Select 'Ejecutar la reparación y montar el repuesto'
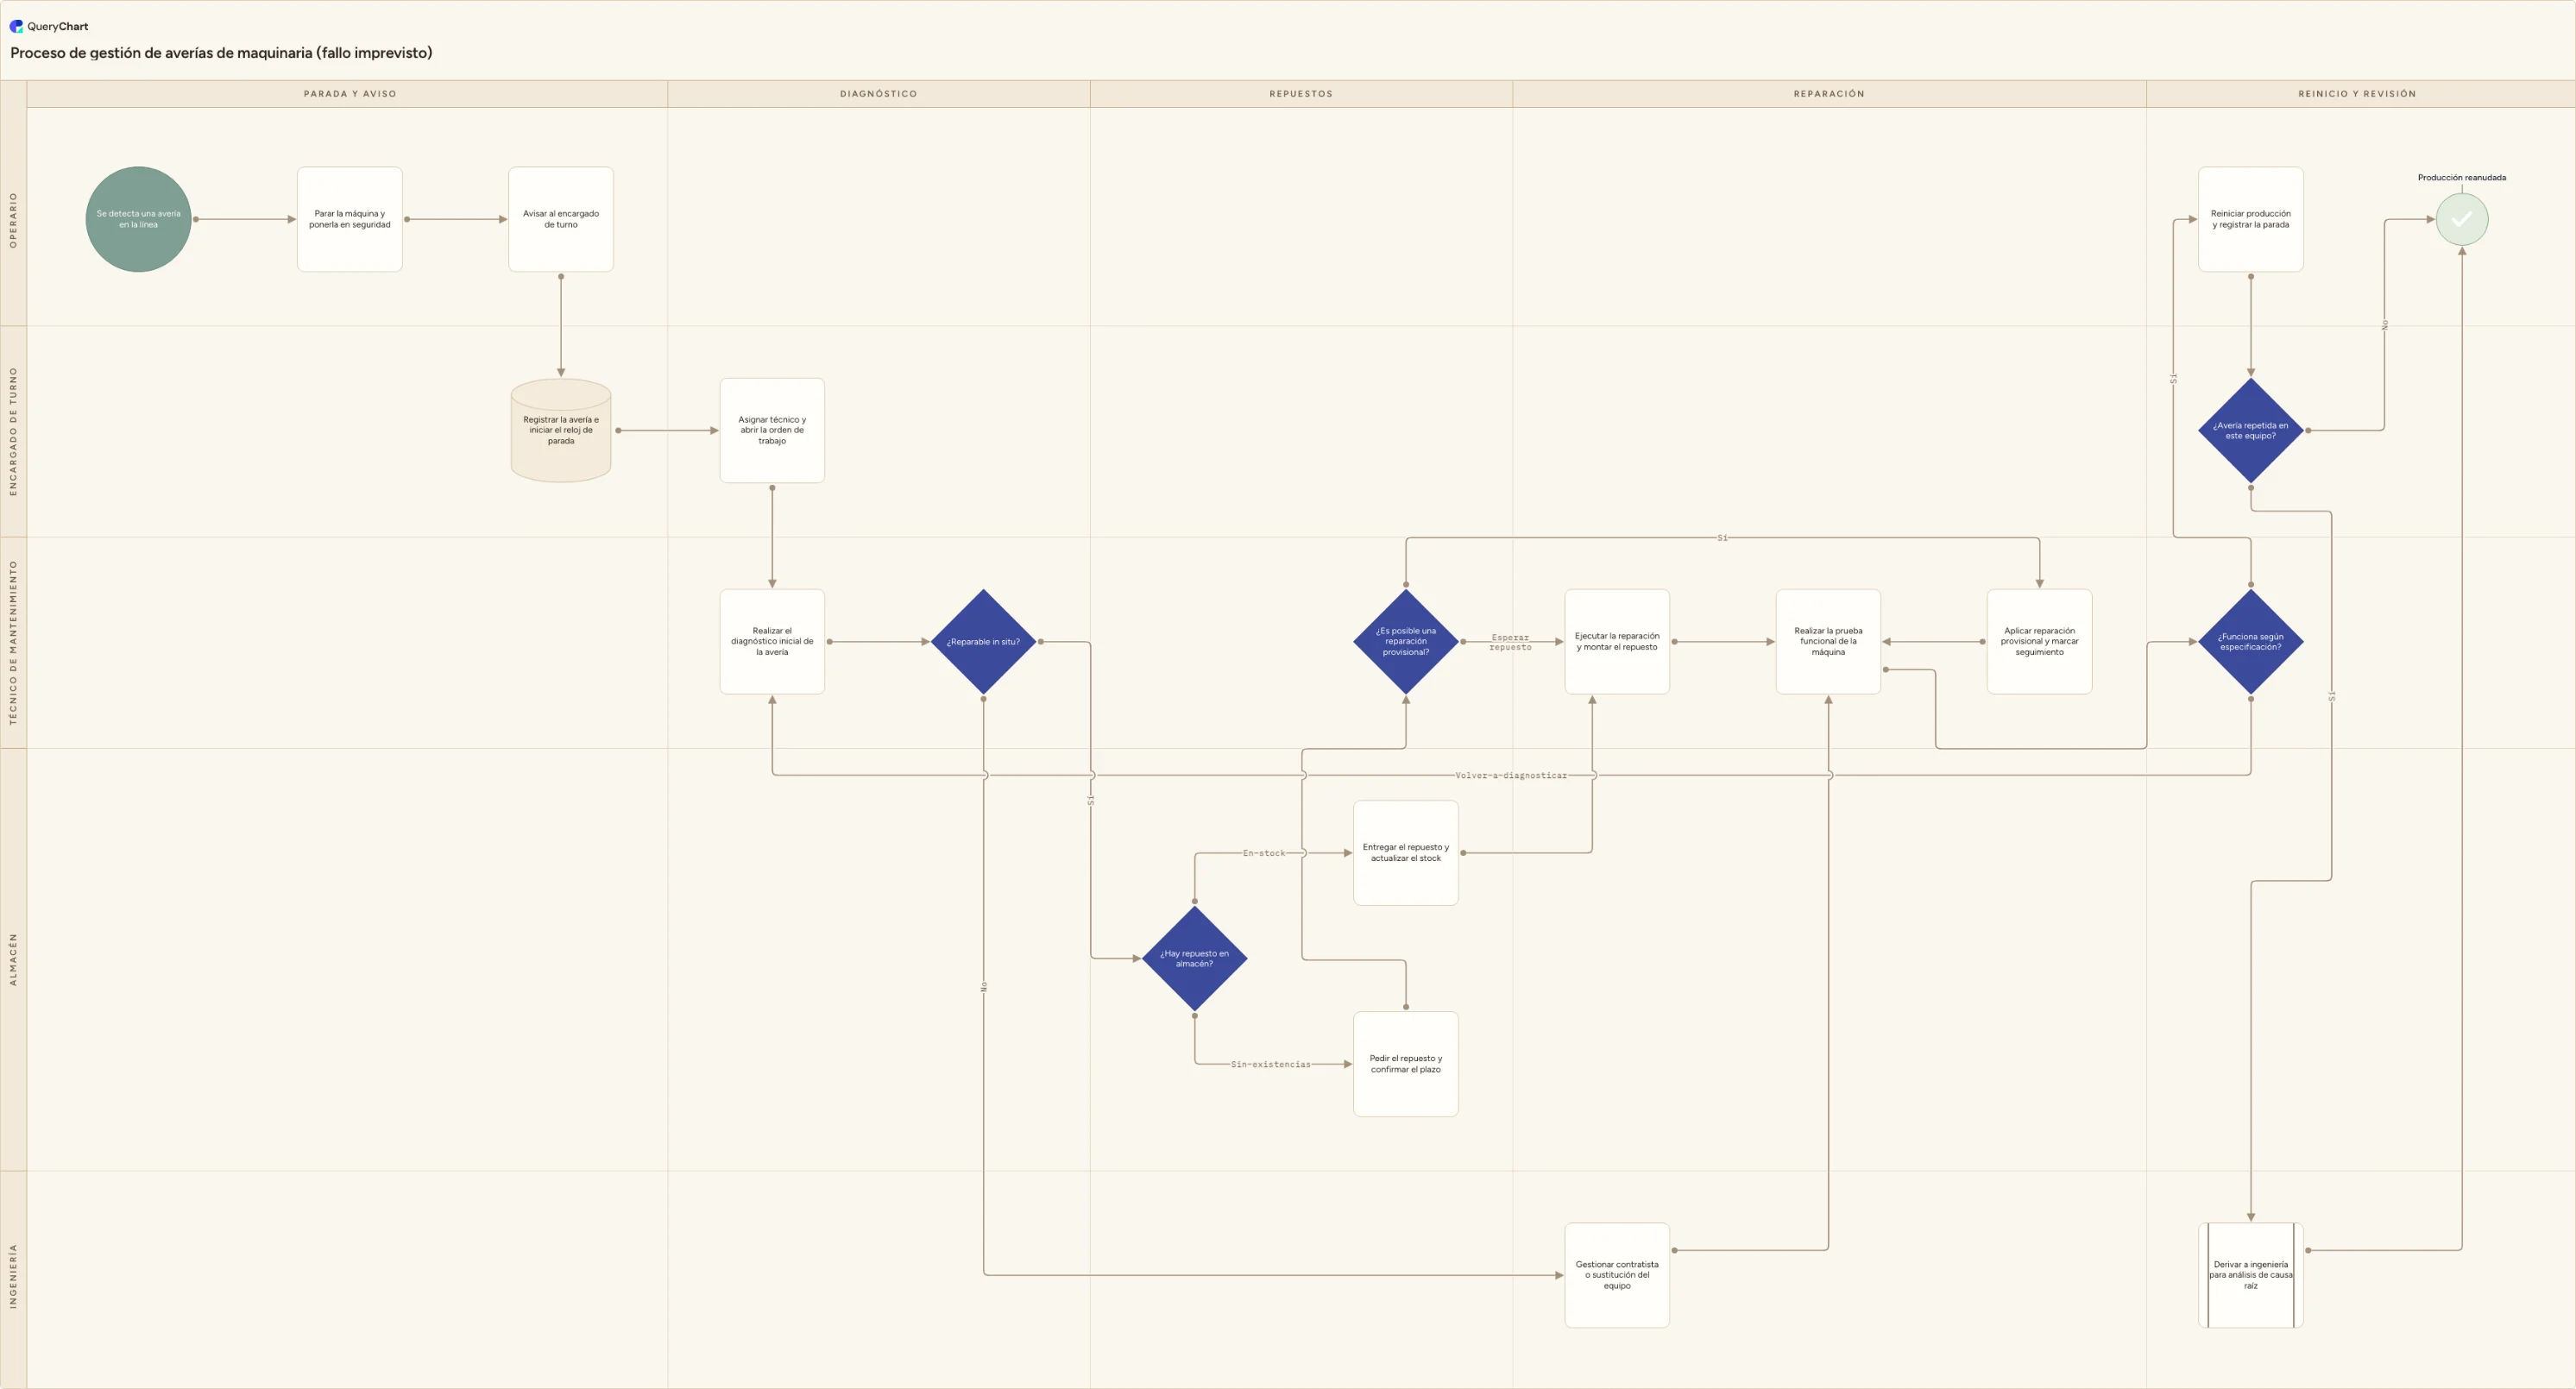This screenshot has height=1389, width=2576. point(1617,641)
